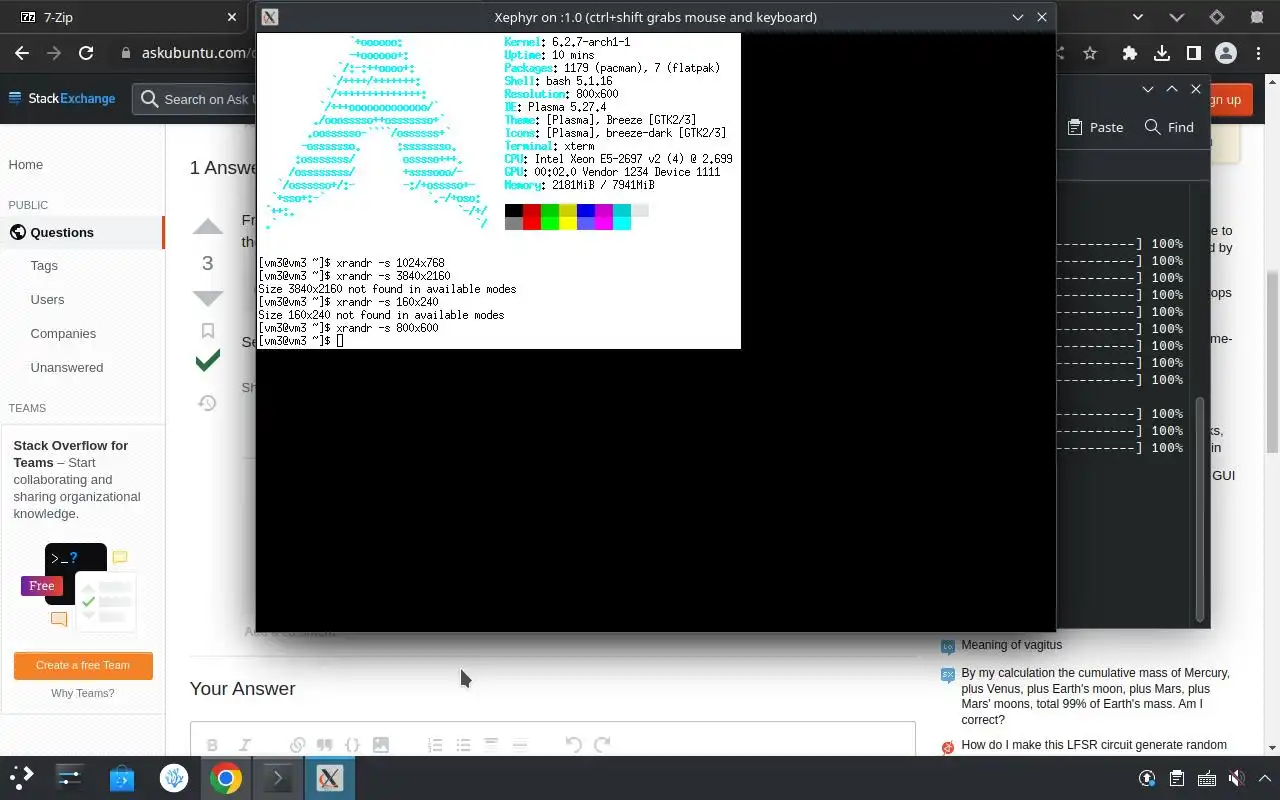Image resolution: width=1280 pixels, height=800 pixels.
Task: Click Find in the terminal window toolbar
Action: pyautogui.click(x=1169, y=127)
